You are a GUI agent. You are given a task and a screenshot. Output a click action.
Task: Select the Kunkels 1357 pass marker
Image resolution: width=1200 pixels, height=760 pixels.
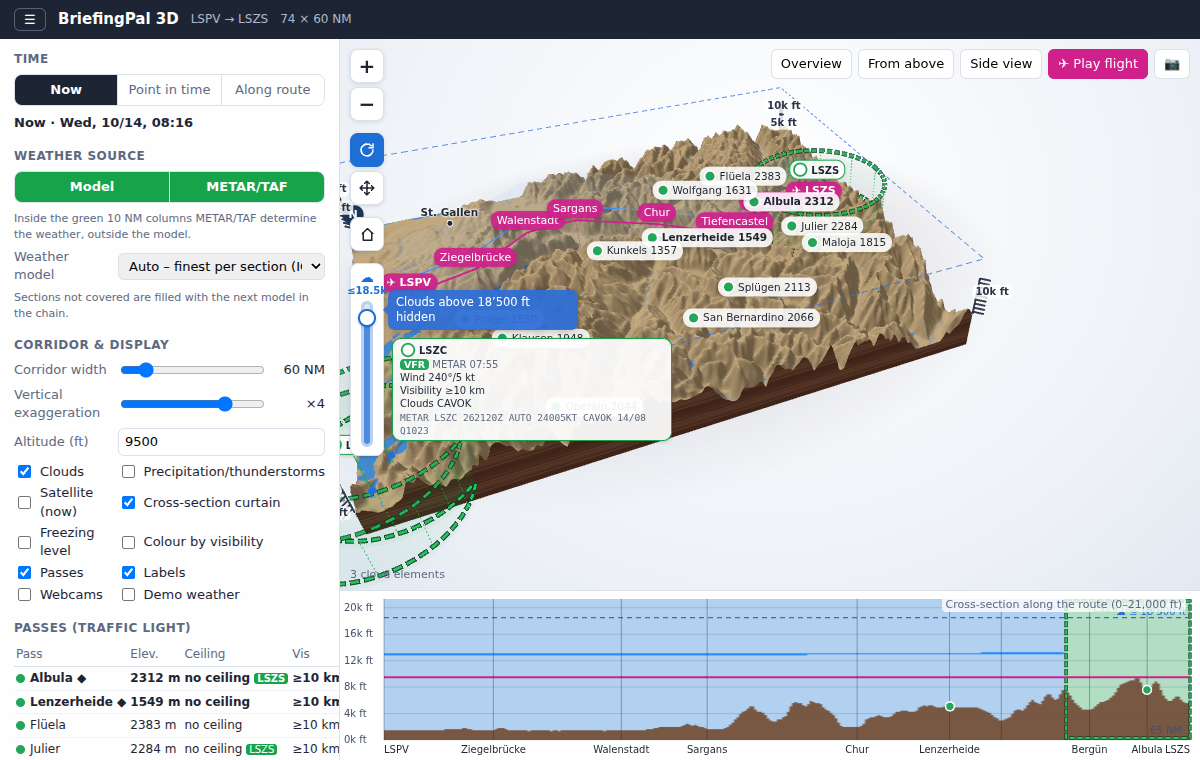coord(634,250)
